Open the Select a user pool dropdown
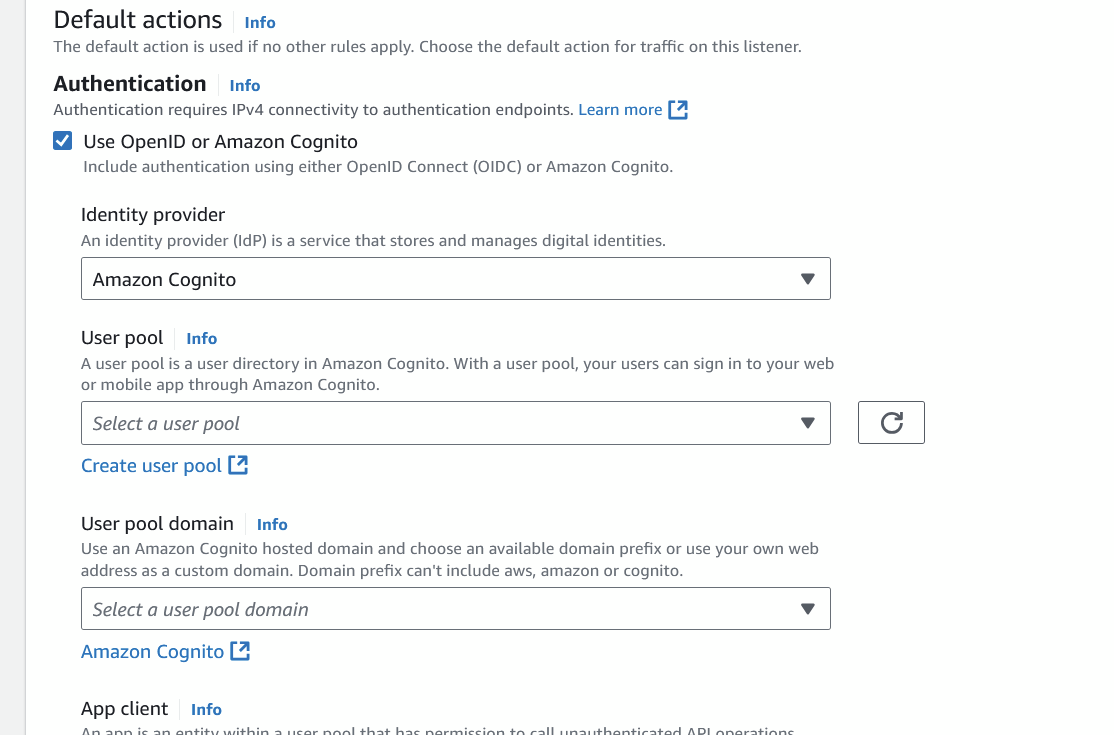This screenshot has width=1114, height=735. tap(455, 423)
